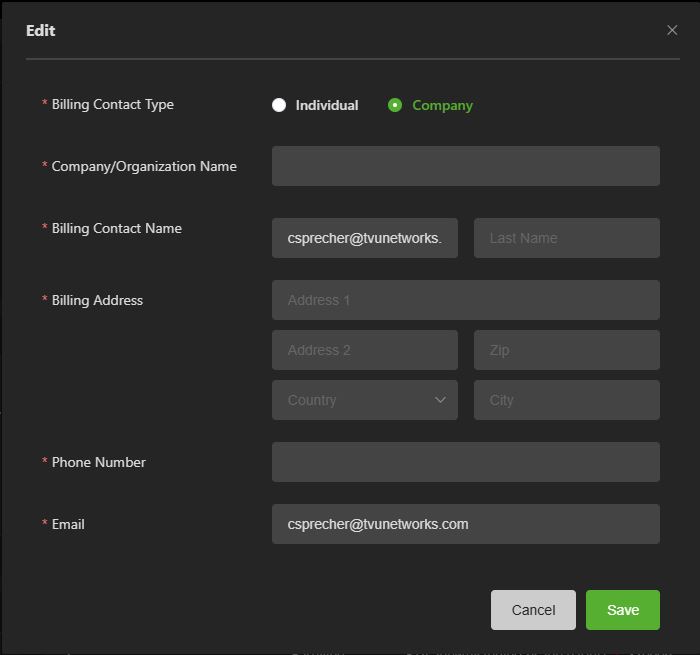Click the Last Name field
The height and width of the screenshot is (655, 700).
567,238
